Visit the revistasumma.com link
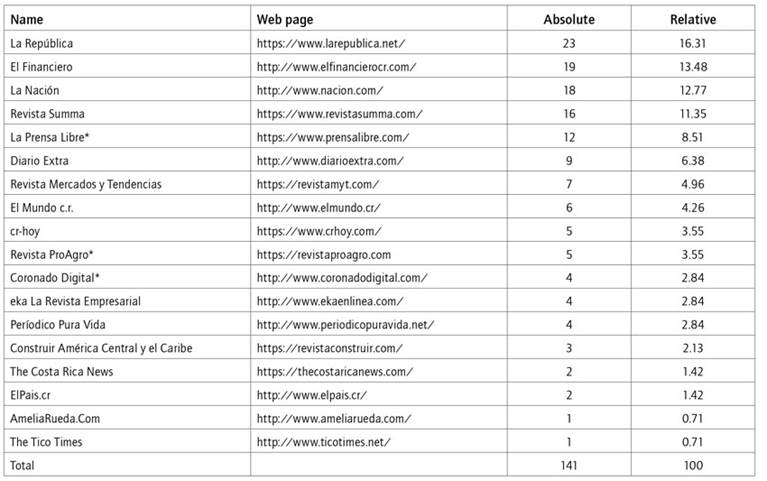The height and width of the screenshot is (481, 767). point(340,113)
